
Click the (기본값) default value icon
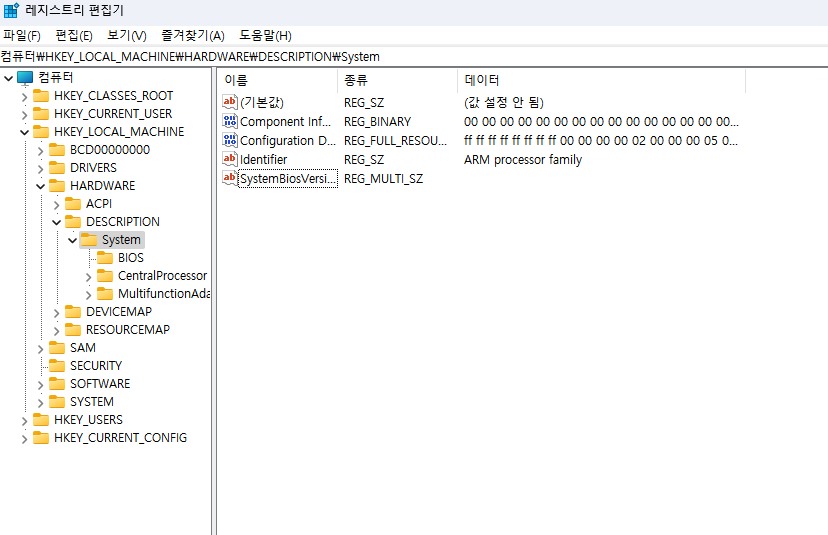[x=230, y=102]
